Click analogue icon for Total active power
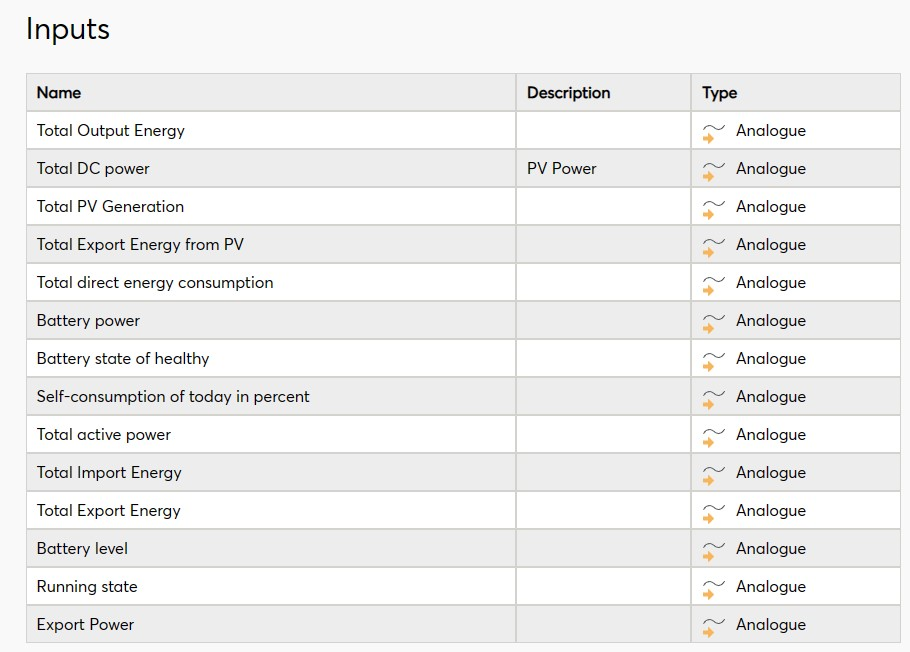Image resolution: width=910 pixels, height=652 pixels. click(x=713, y=436)
